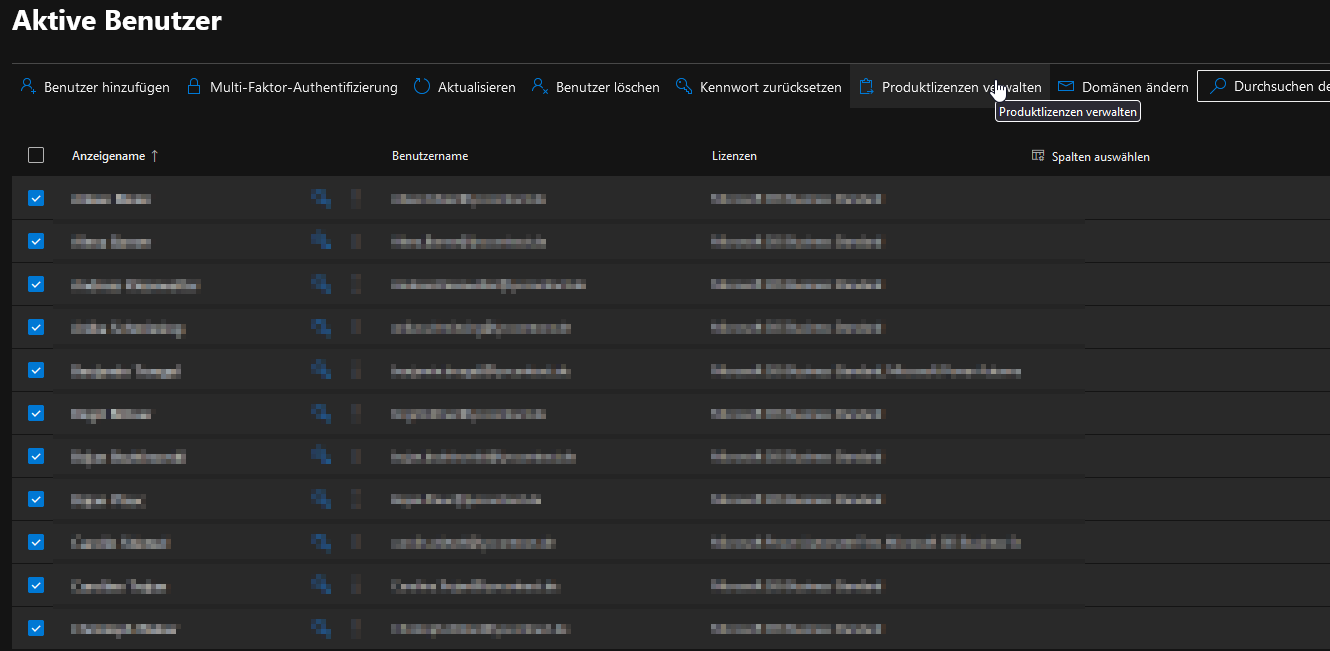Open Multi-Faktor-Authentifizierung settings
Screen dimensions: 1330x651
(292, 87)
